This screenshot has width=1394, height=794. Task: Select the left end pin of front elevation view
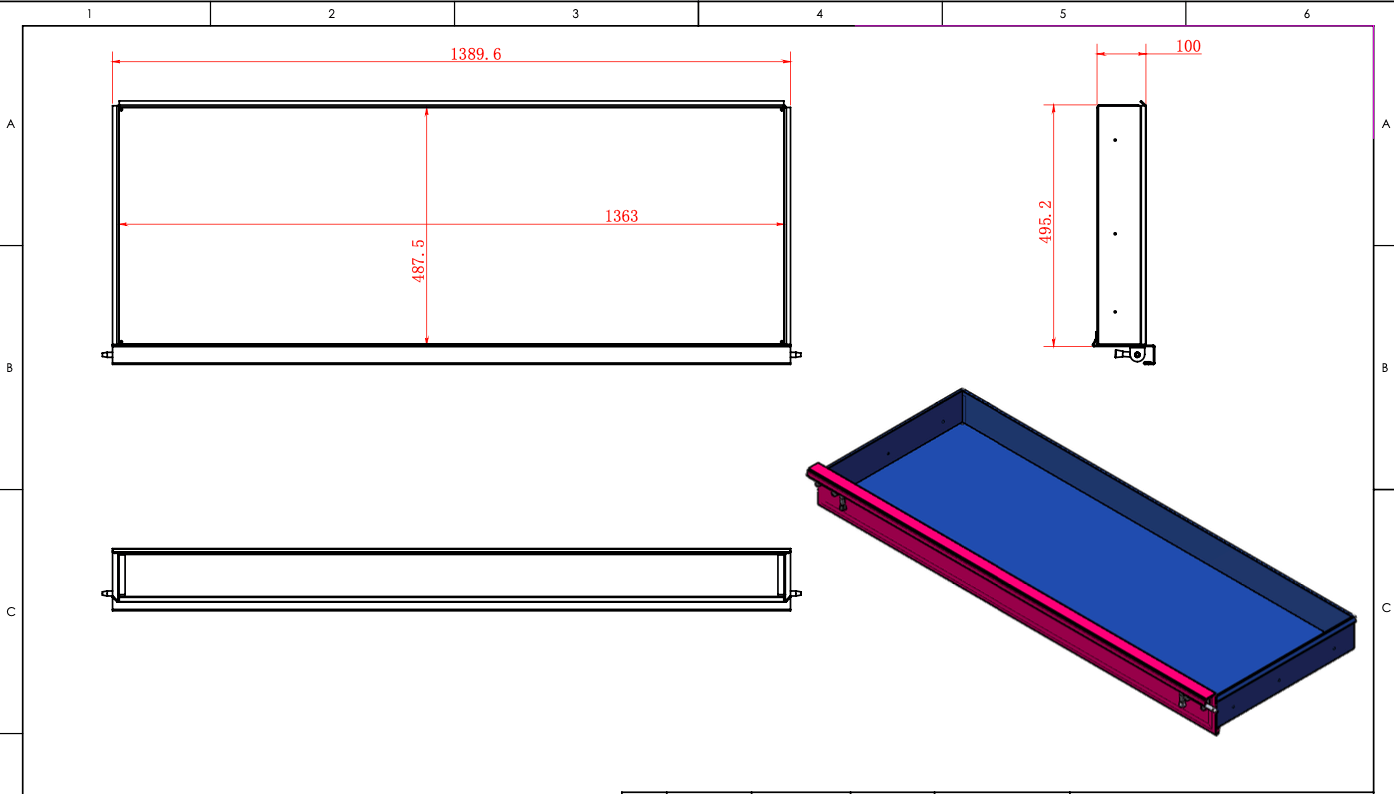(x=107, y=593)
